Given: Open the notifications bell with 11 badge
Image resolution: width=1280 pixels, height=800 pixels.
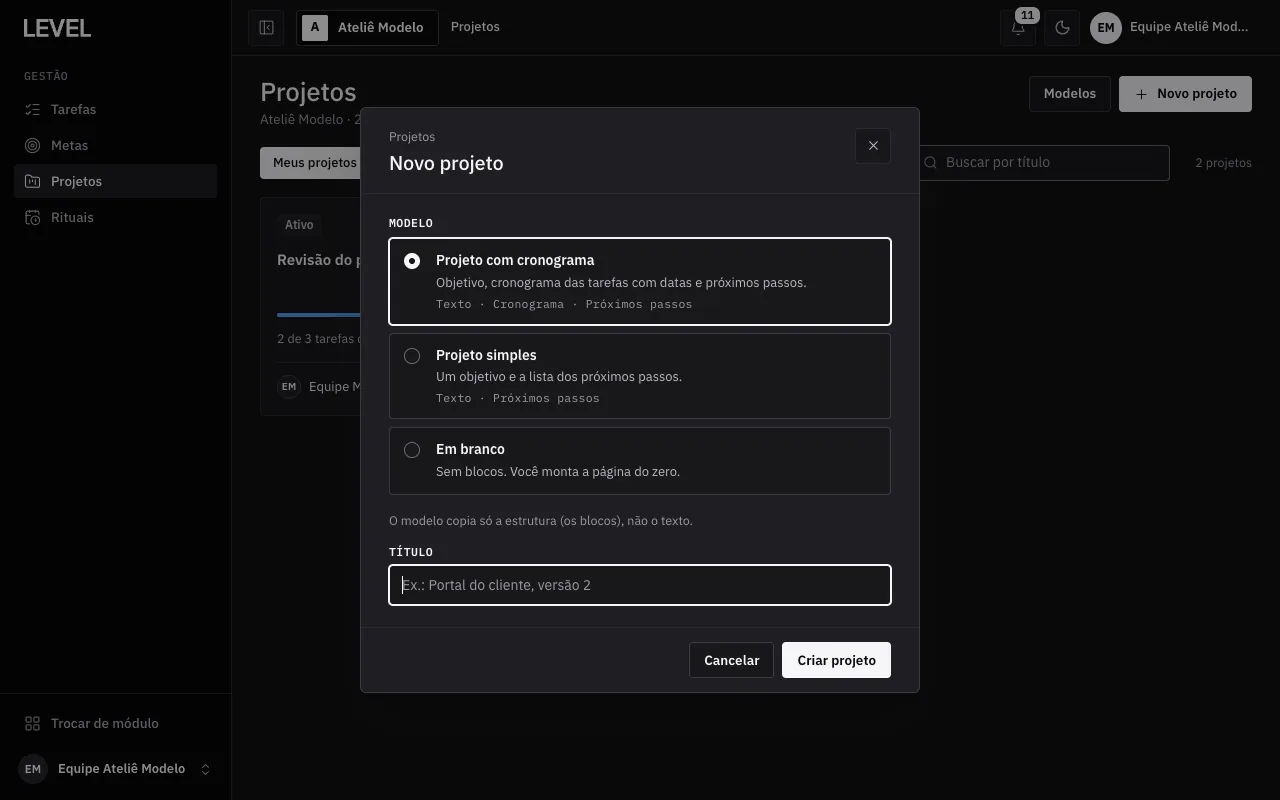Looking at the screenshot, I should [1018, 28].
